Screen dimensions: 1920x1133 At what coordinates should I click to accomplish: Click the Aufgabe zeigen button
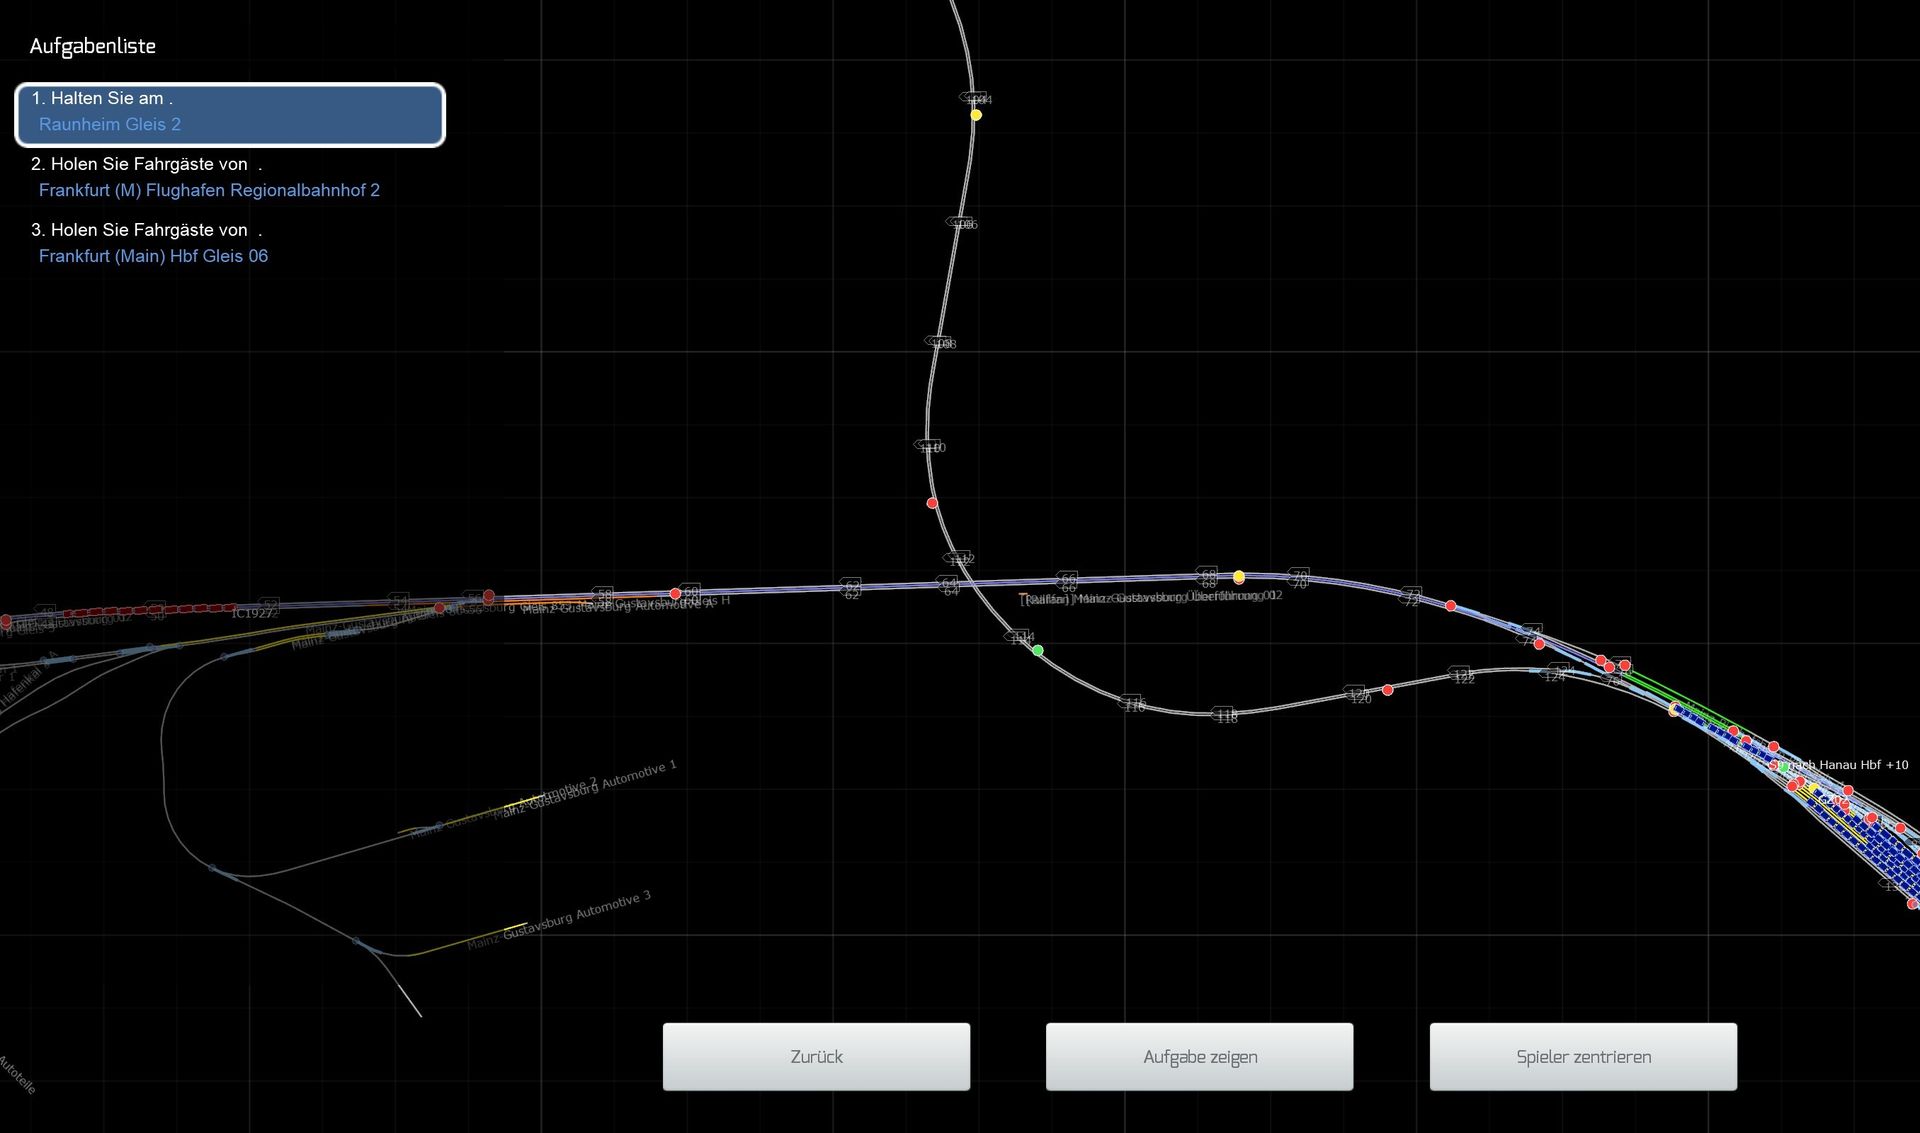coord(1199,1057)
